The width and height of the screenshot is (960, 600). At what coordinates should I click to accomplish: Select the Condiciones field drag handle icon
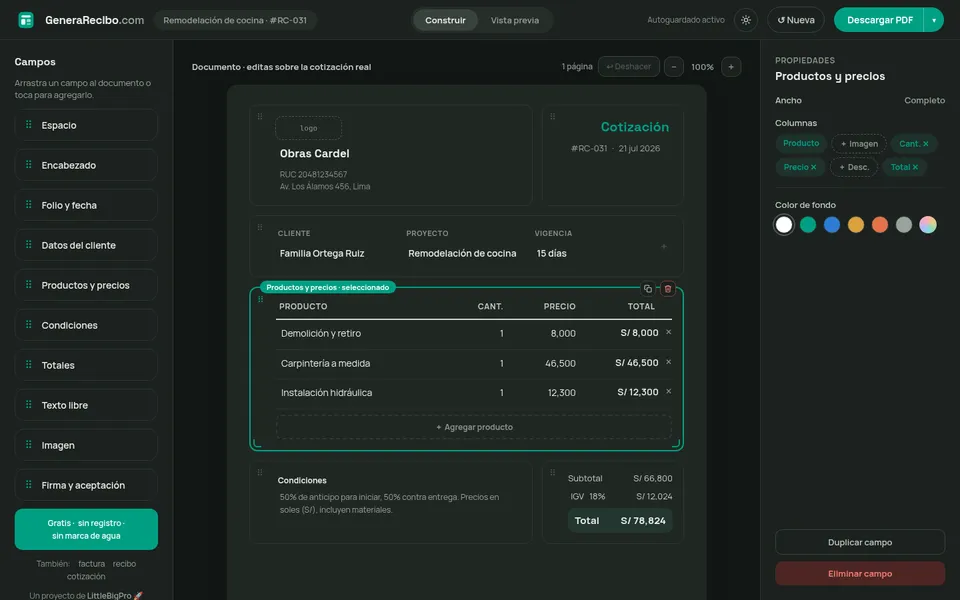pos(28,324)
